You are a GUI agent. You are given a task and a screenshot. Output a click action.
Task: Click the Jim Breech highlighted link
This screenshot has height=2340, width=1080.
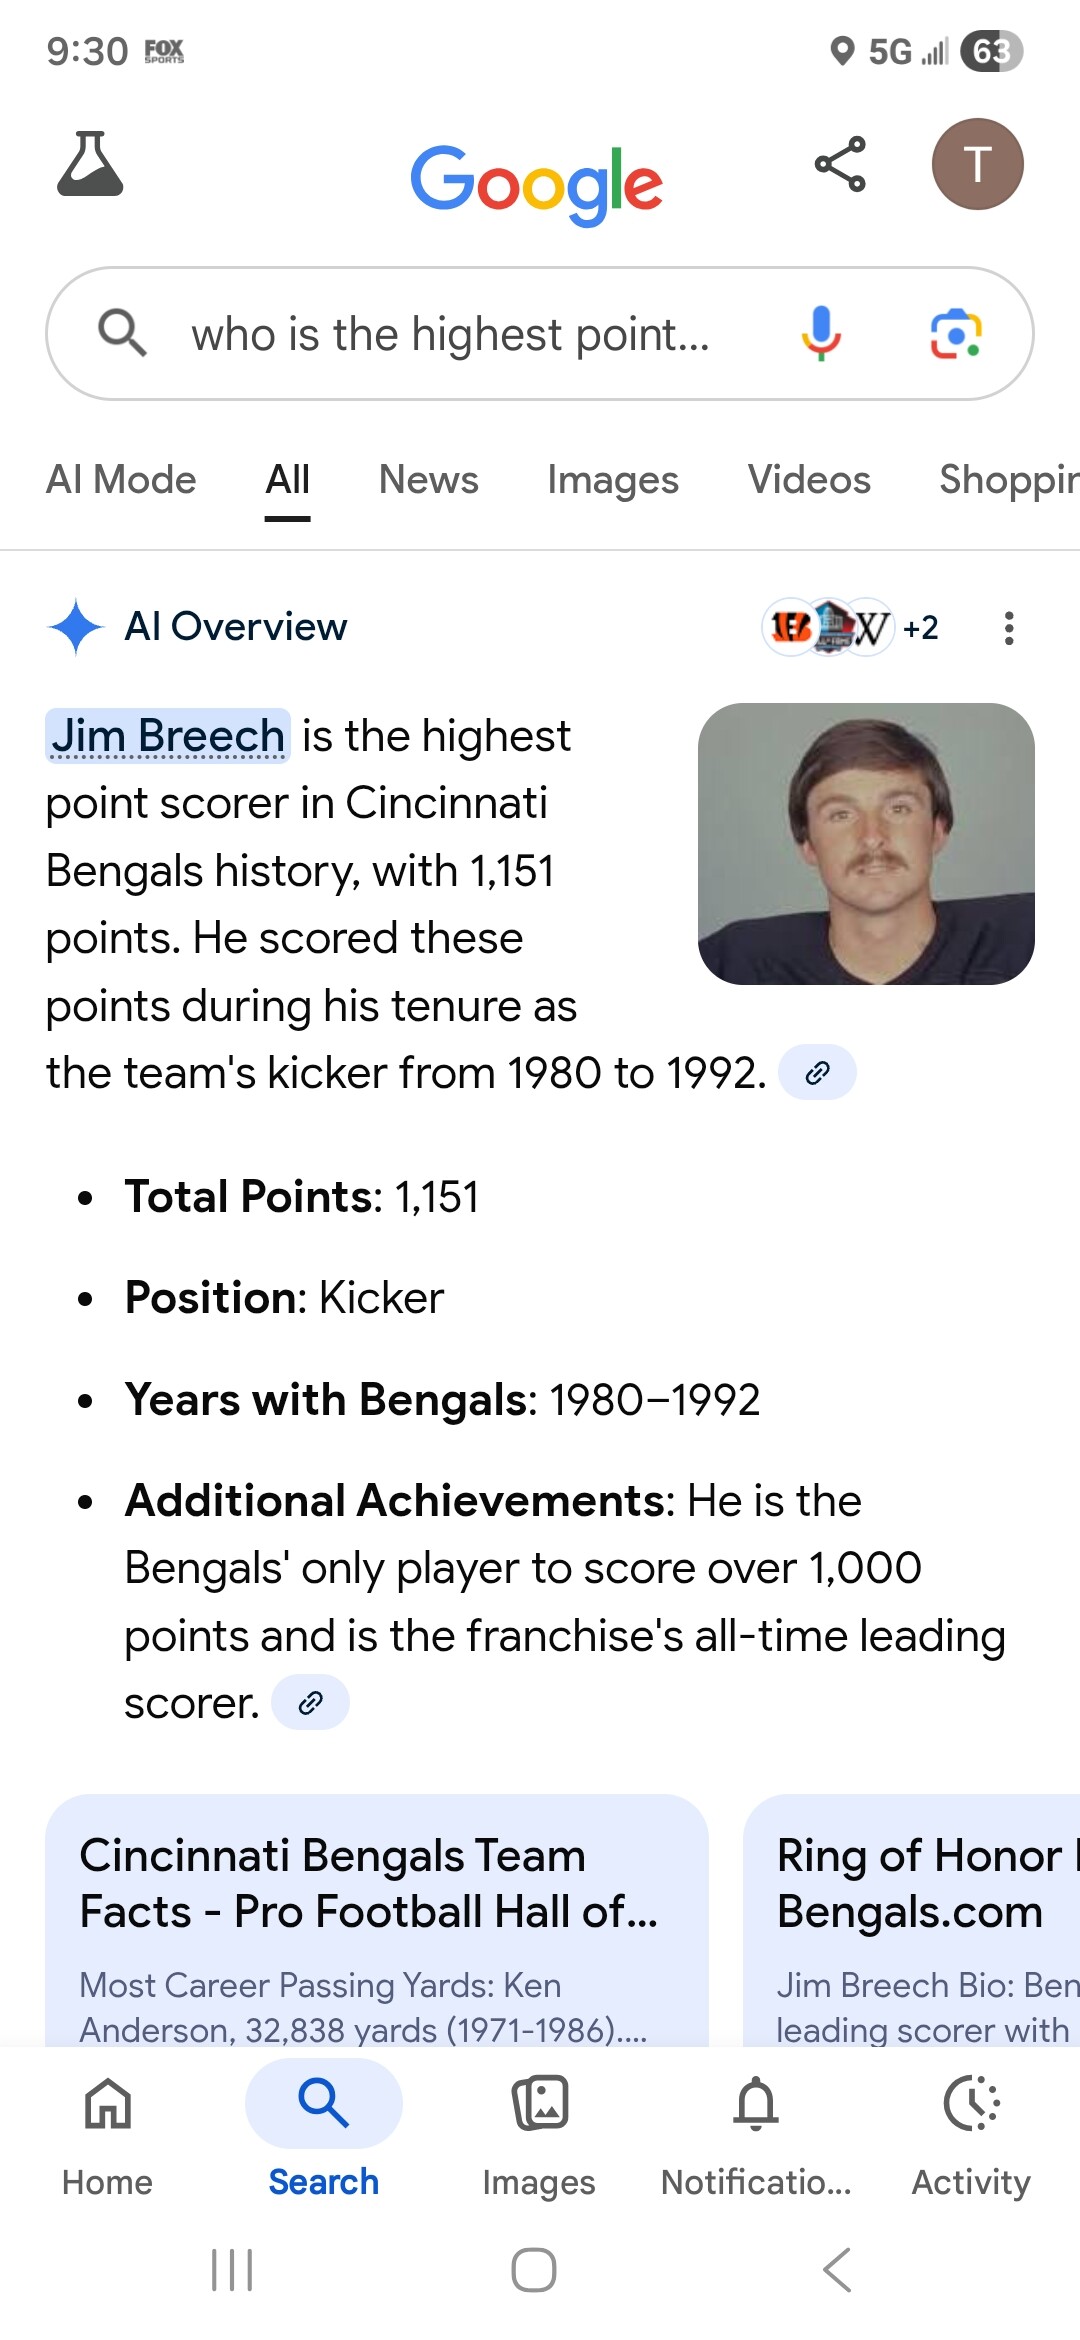pyautogui.click(x=168, y=736)
